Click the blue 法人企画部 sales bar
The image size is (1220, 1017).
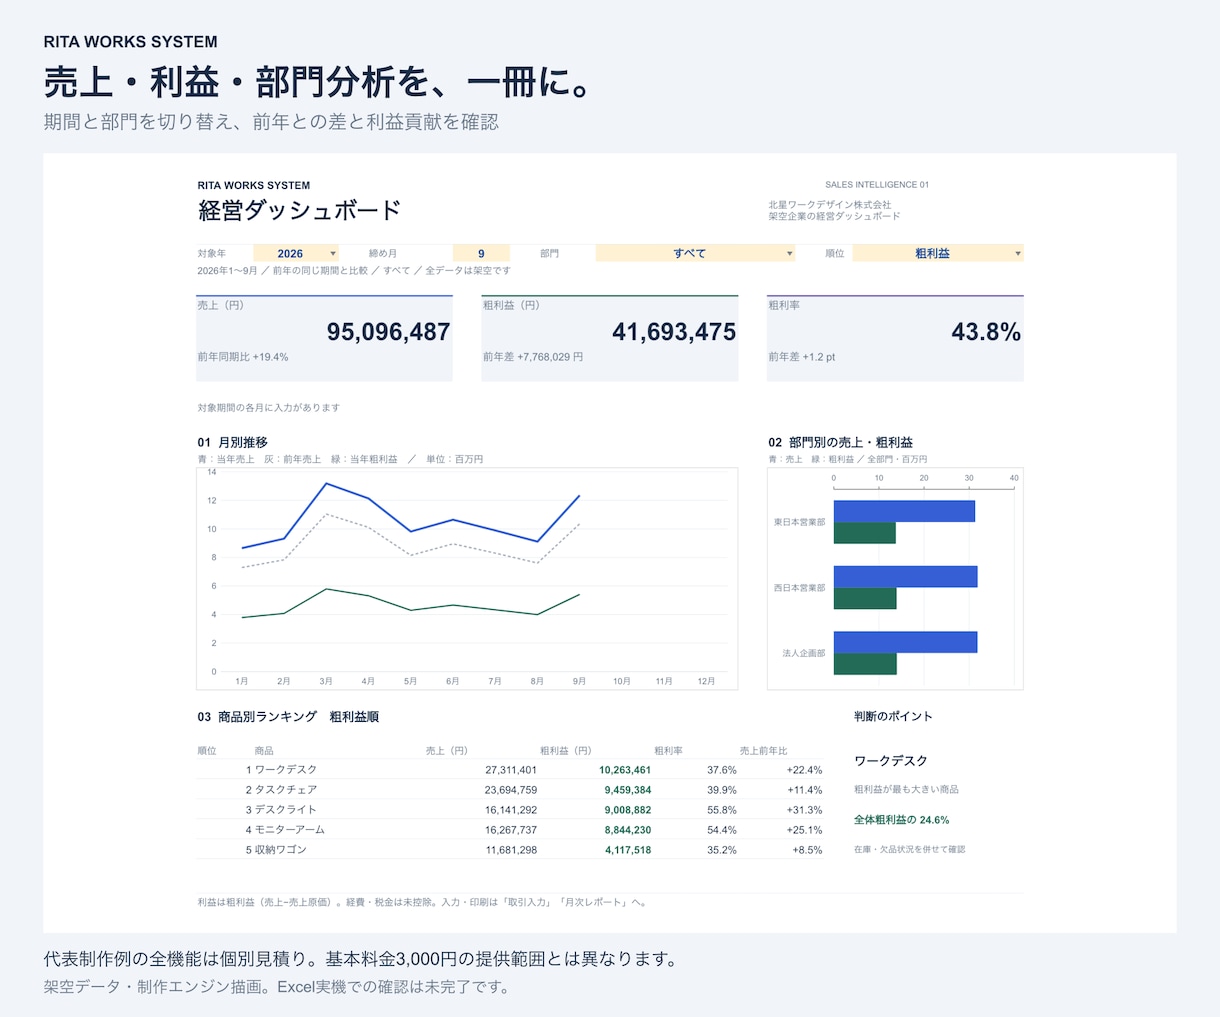click(905, 642)
